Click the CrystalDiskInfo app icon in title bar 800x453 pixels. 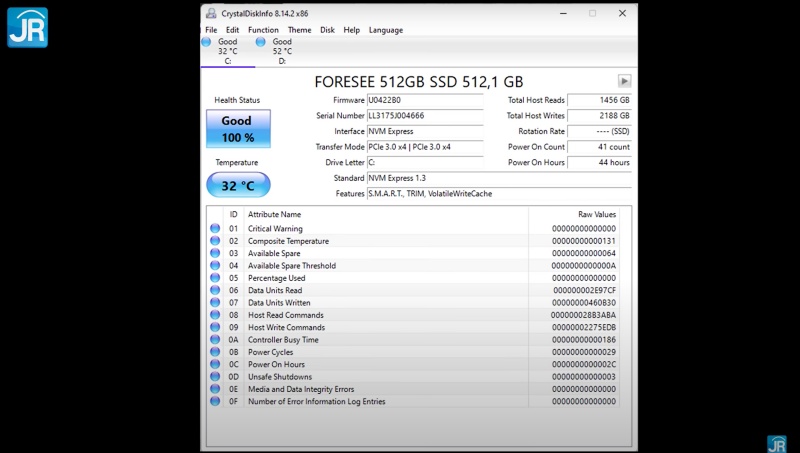(210, 13)
